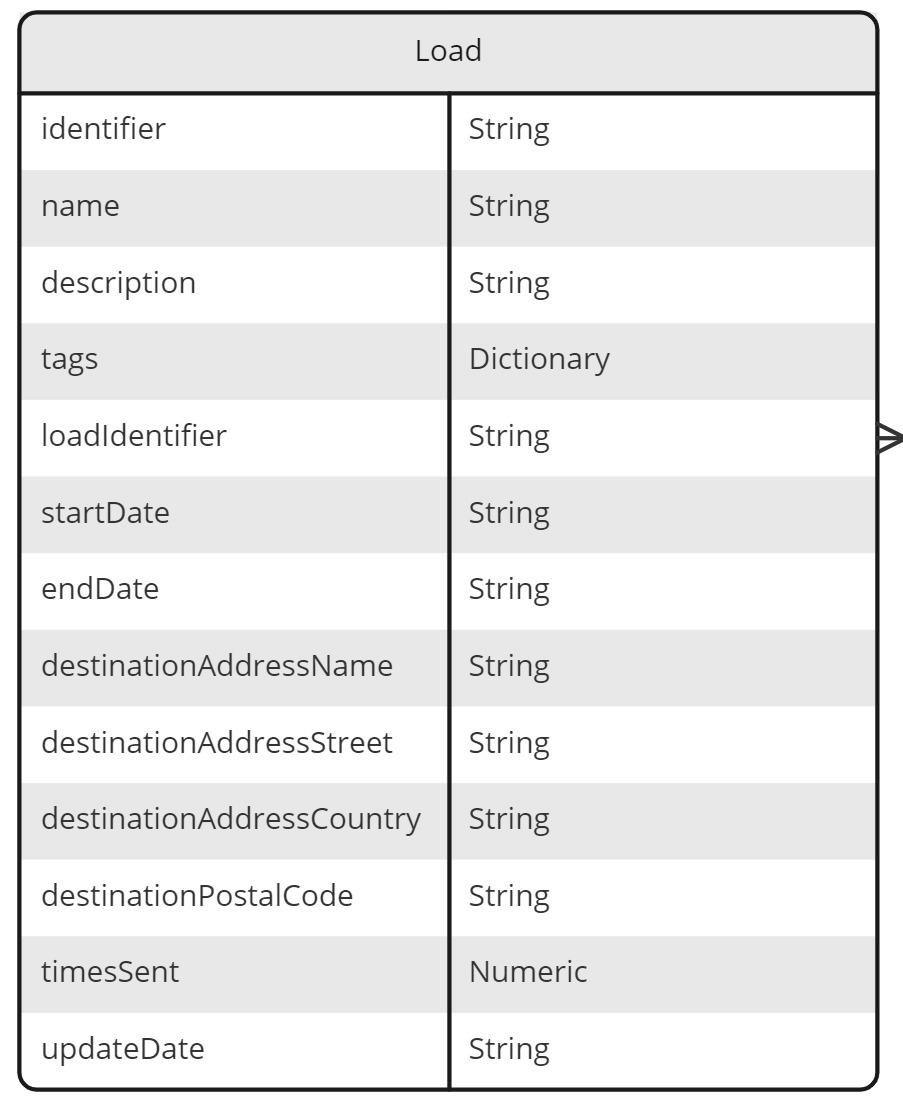The image size is (903, 1106).
Task: Select the tags attribute cell
Action: point(234,361)
